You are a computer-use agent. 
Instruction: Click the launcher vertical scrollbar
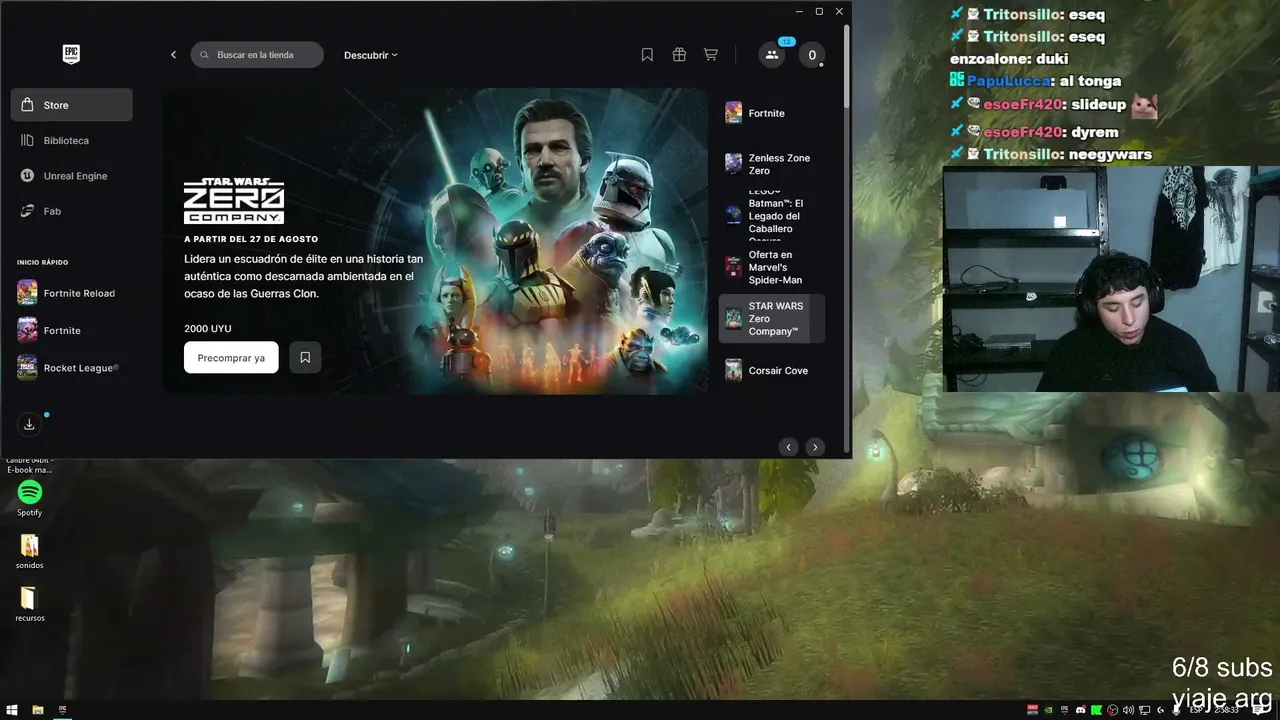point(847,65)
